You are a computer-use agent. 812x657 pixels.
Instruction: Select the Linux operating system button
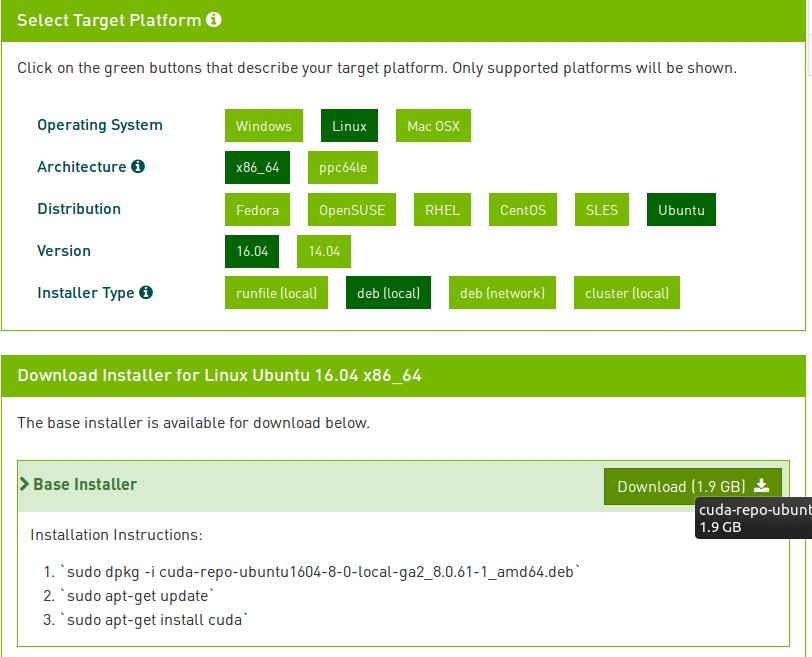349,126
